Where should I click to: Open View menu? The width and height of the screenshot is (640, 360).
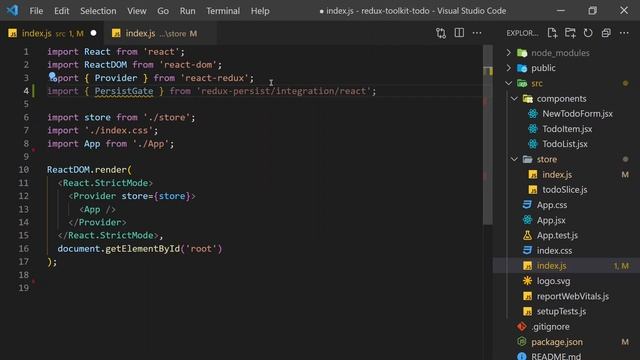coord(137,11)
